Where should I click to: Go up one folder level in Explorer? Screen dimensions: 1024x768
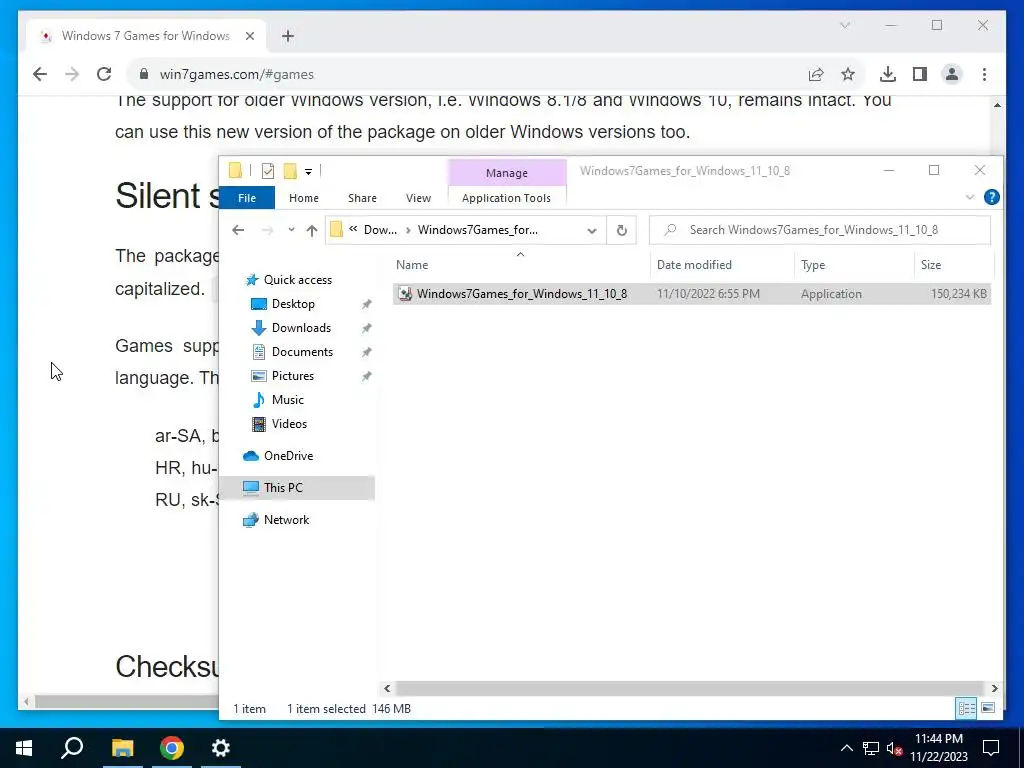[x=312, y=230]
